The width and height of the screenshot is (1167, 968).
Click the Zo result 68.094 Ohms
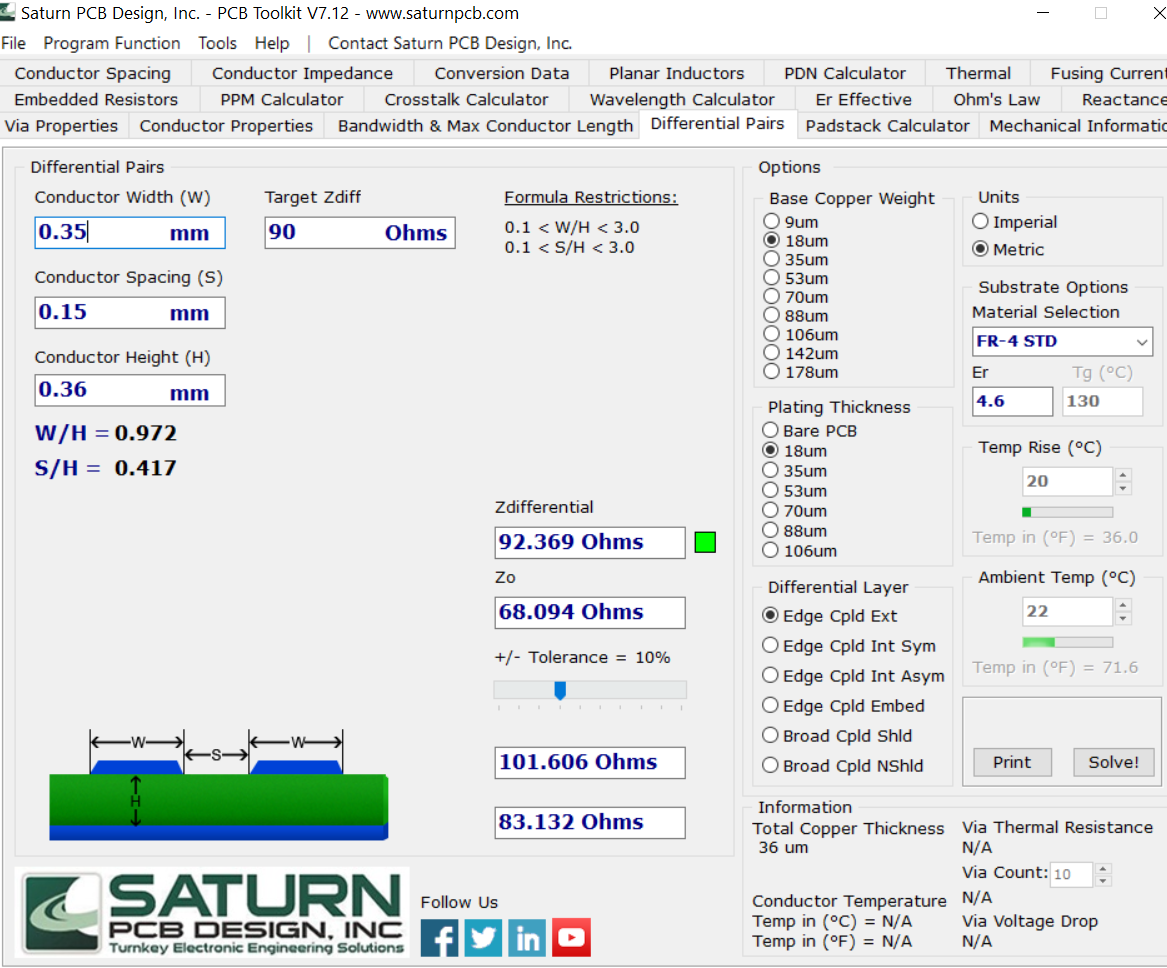(x=589, y=612)
